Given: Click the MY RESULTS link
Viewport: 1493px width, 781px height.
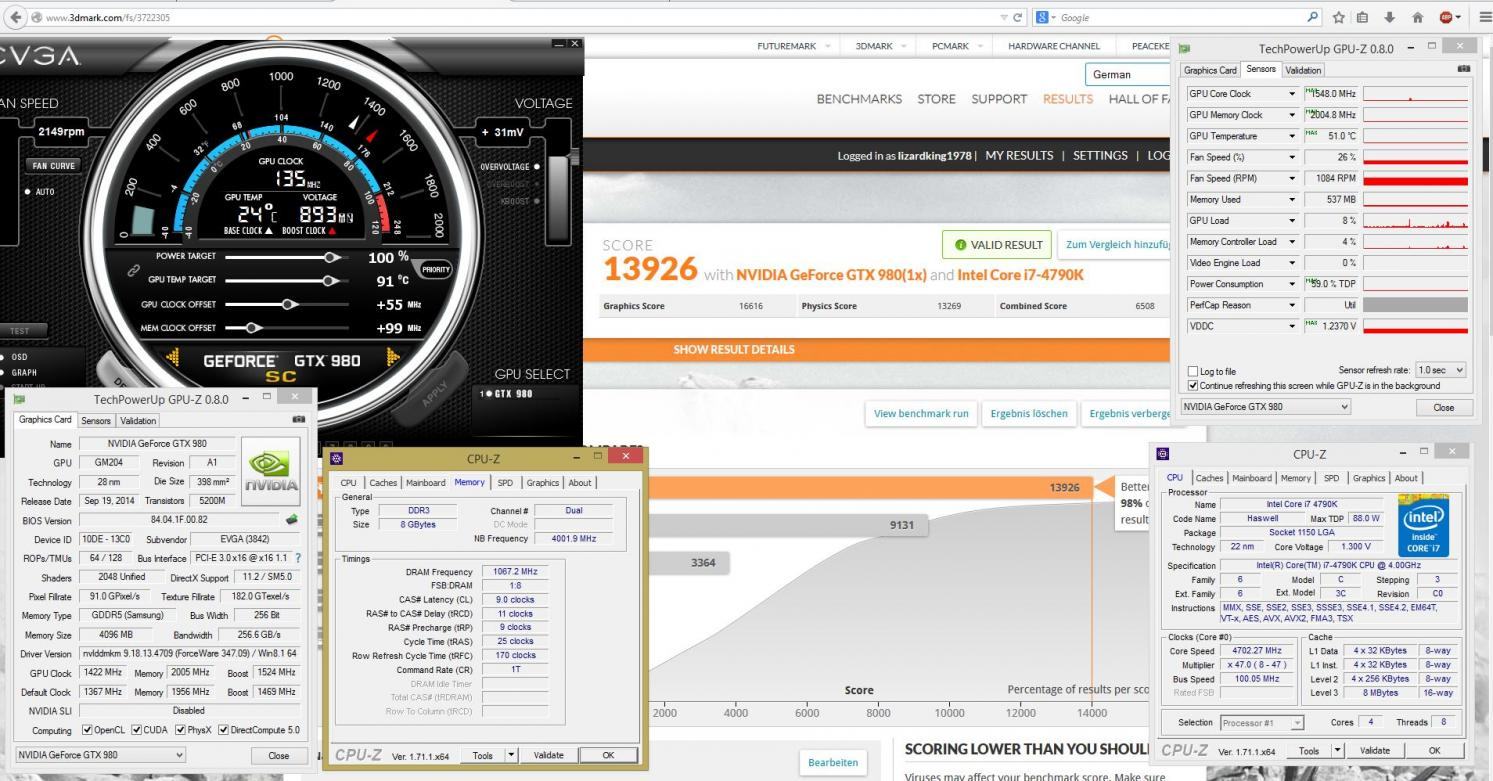Looking at the screenshot, I should (x=1019, y=156).
